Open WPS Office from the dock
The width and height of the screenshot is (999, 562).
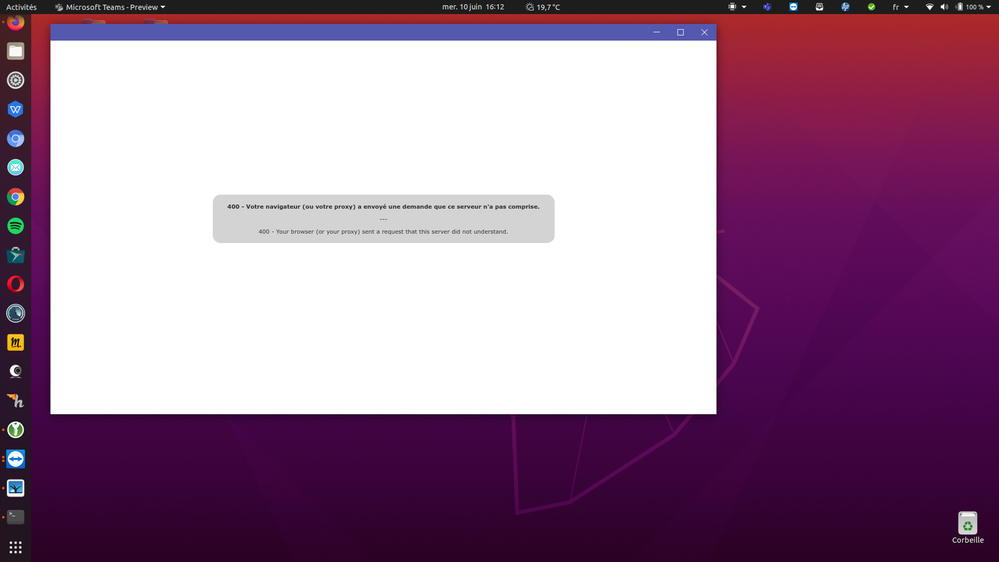tap(15, 110)
